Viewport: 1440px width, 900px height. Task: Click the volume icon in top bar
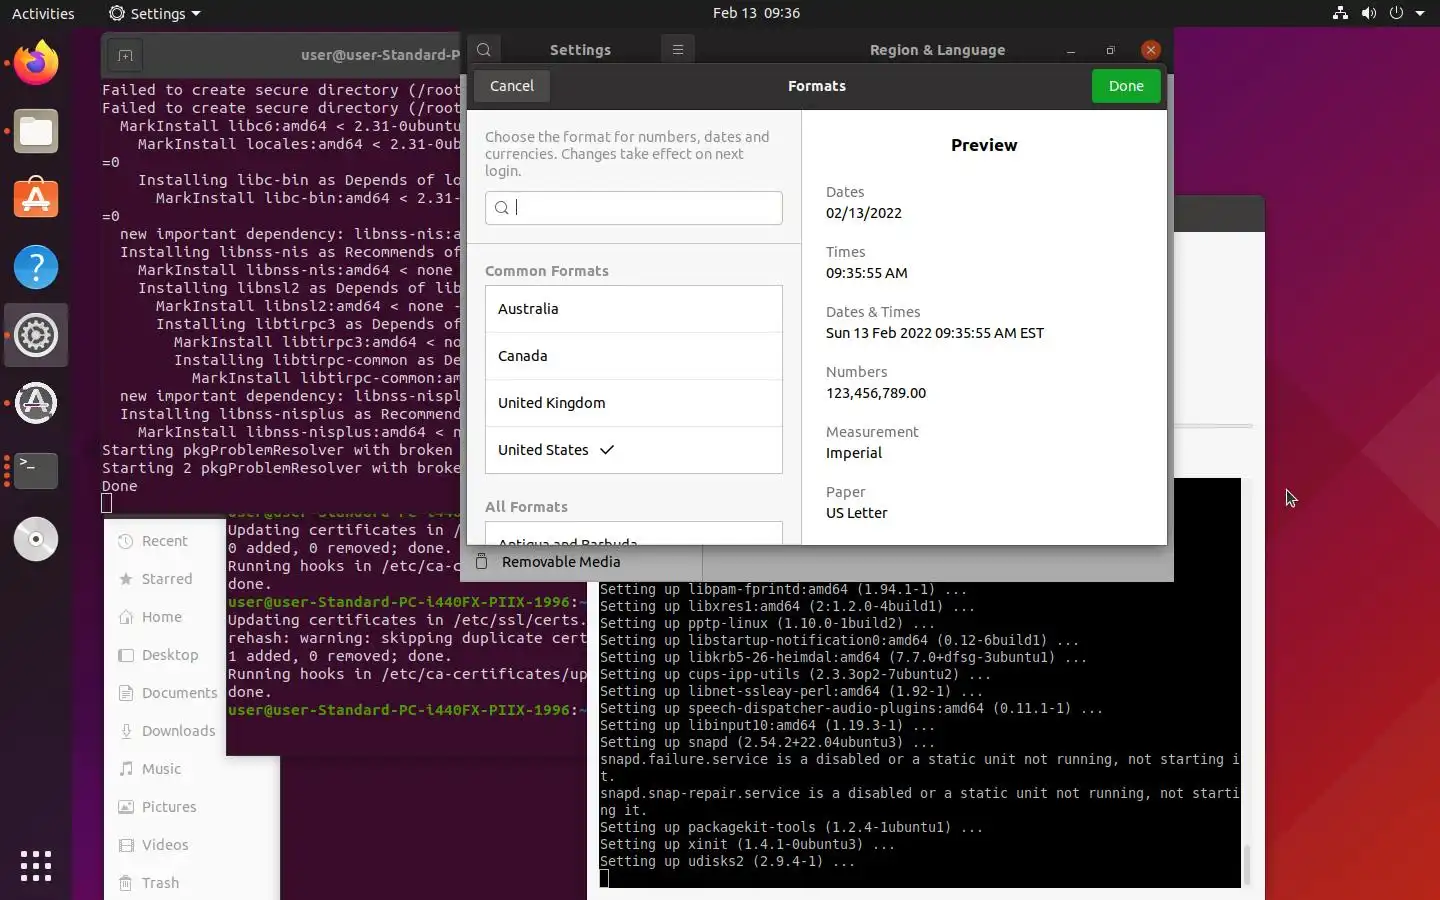coord(1368,13)
